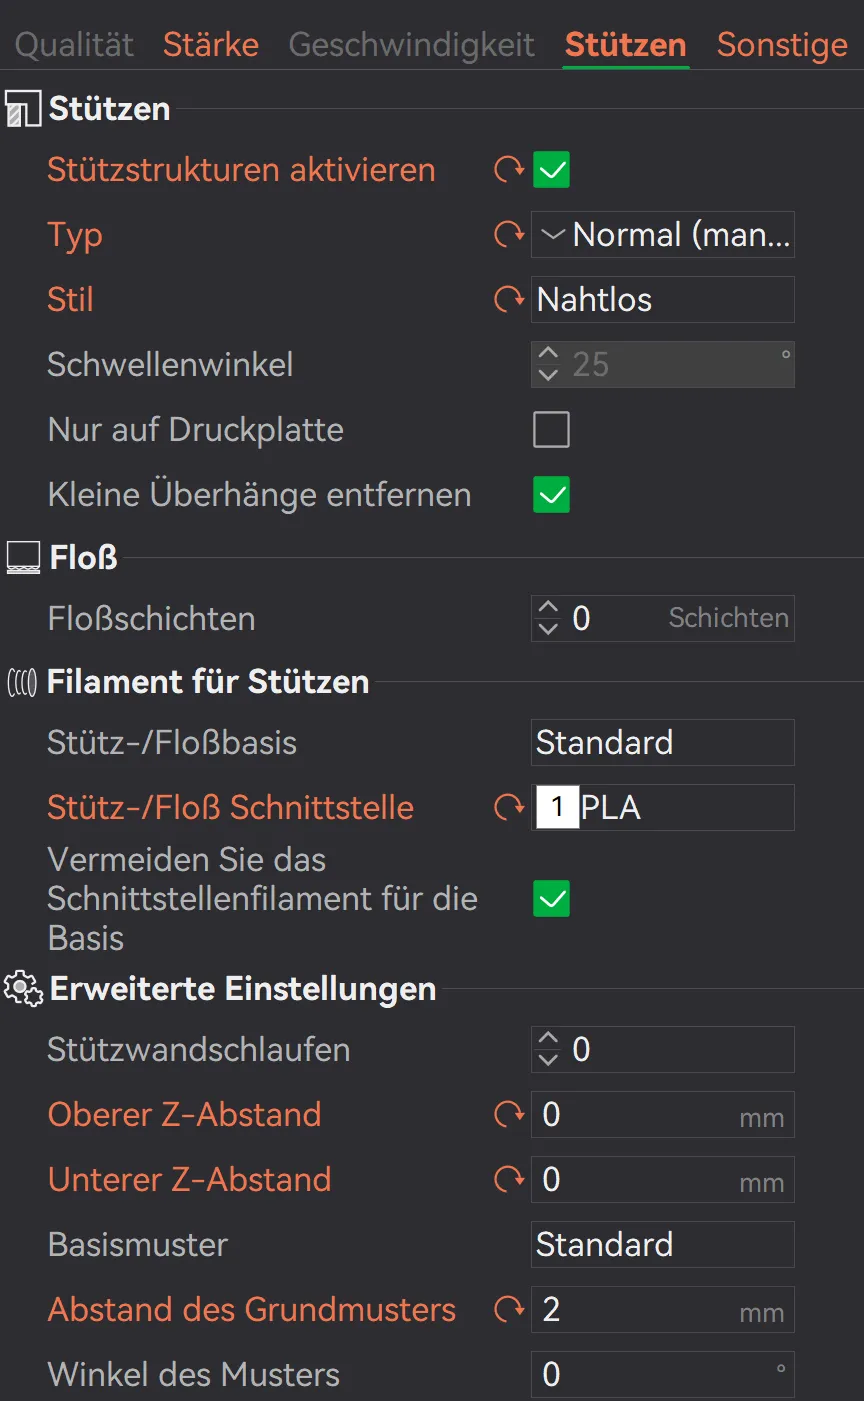
Task: Switch to the Qualität tab
Action: coord(75,45)
